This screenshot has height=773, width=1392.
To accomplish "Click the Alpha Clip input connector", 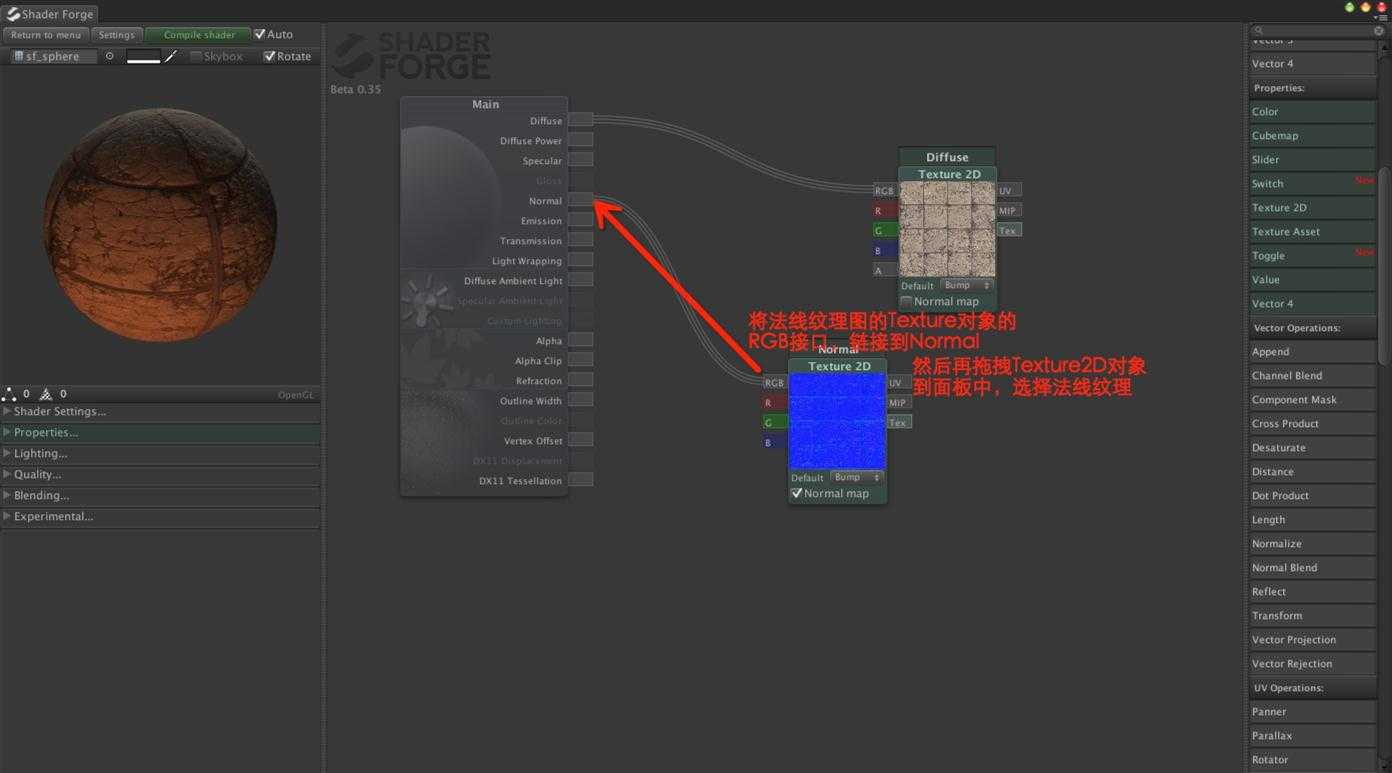I will [x=580, y=360].
